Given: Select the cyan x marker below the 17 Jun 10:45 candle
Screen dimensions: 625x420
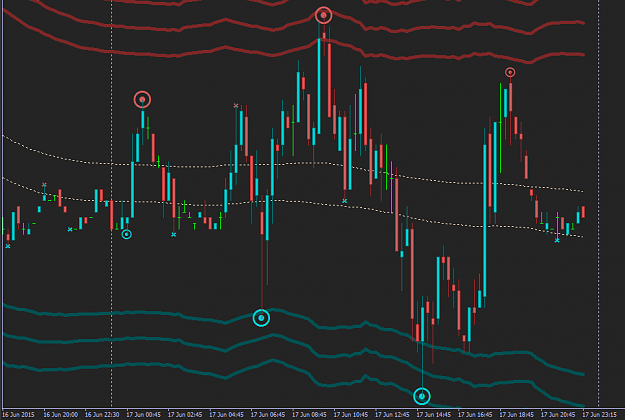Looking at the screenshot, I should [x=344, y=201].
